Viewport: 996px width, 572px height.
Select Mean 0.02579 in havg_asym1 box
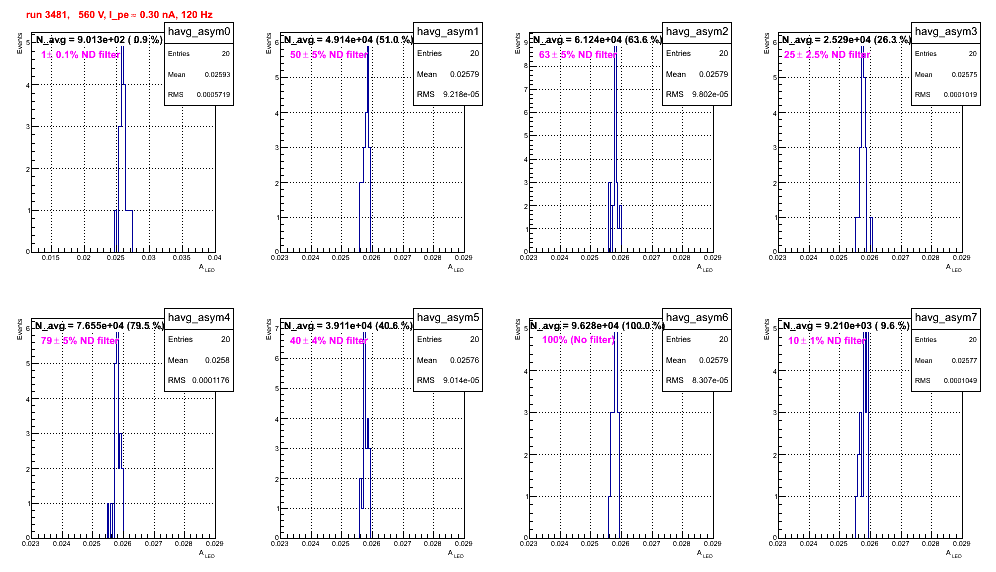[x=465, y=74]
